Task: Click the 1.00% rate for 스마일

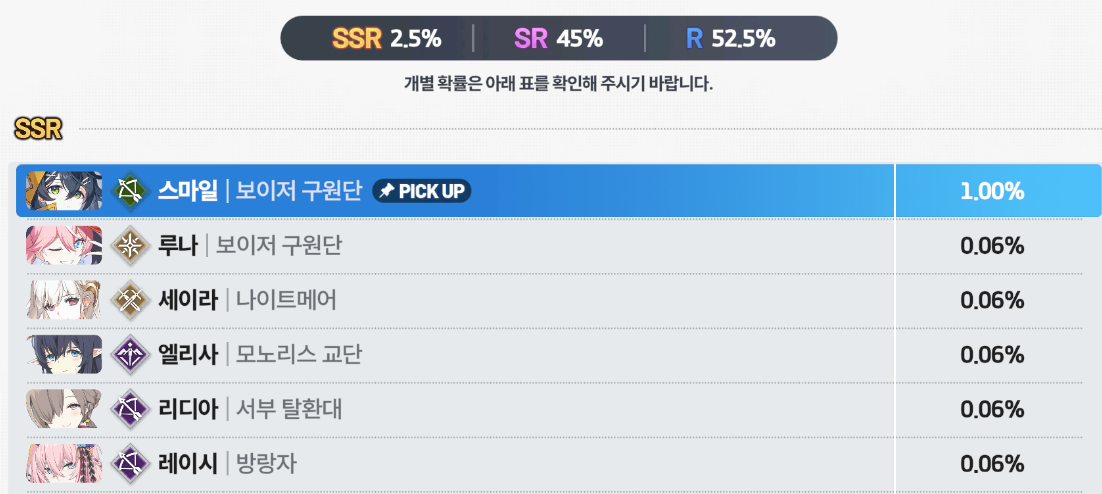Action: [992, 191]
